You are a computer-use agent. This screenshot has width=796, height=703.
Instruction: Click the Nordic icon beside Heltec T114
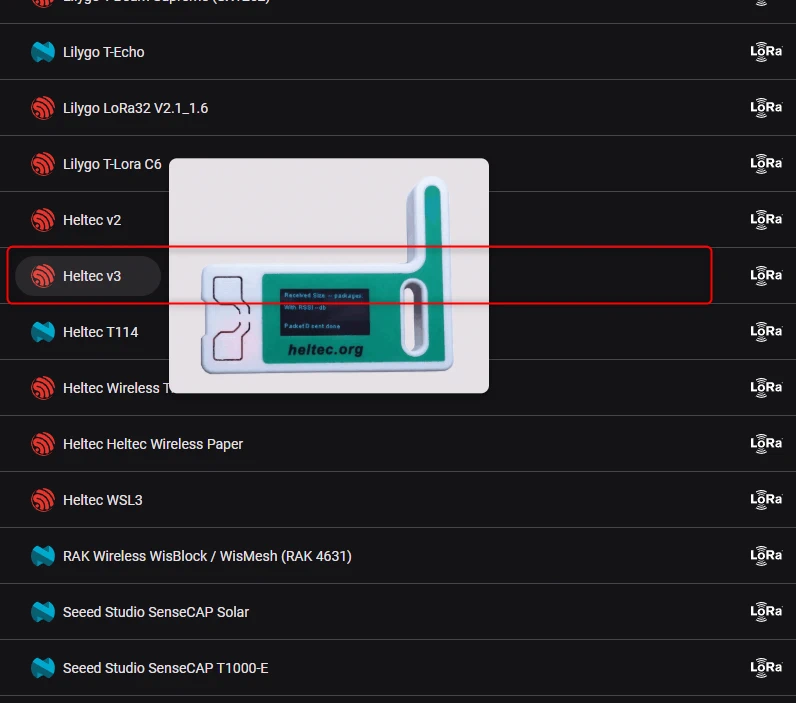pos(43,332)
